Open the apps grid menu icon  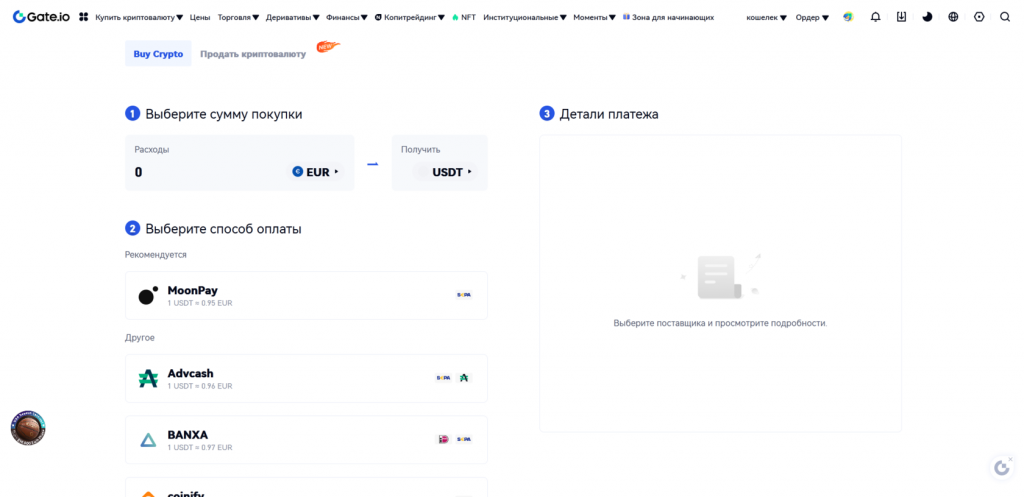(84, 17)
